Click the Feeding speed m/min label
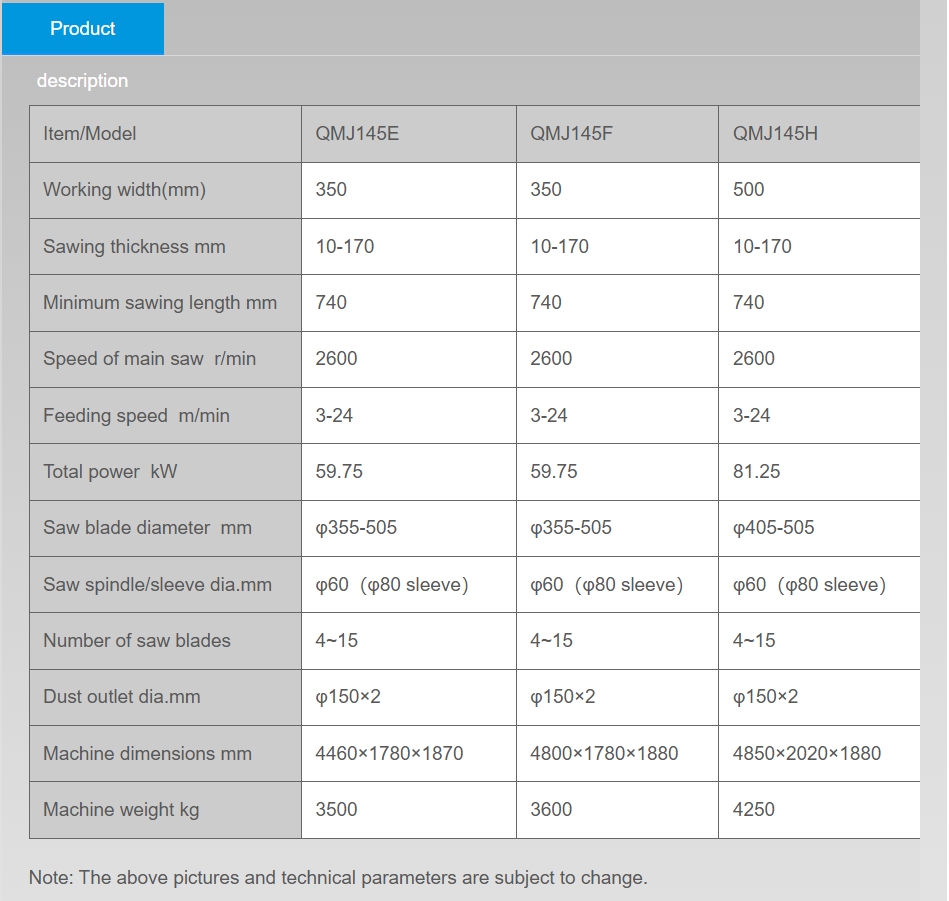The image size is (949, 901). 136,416
